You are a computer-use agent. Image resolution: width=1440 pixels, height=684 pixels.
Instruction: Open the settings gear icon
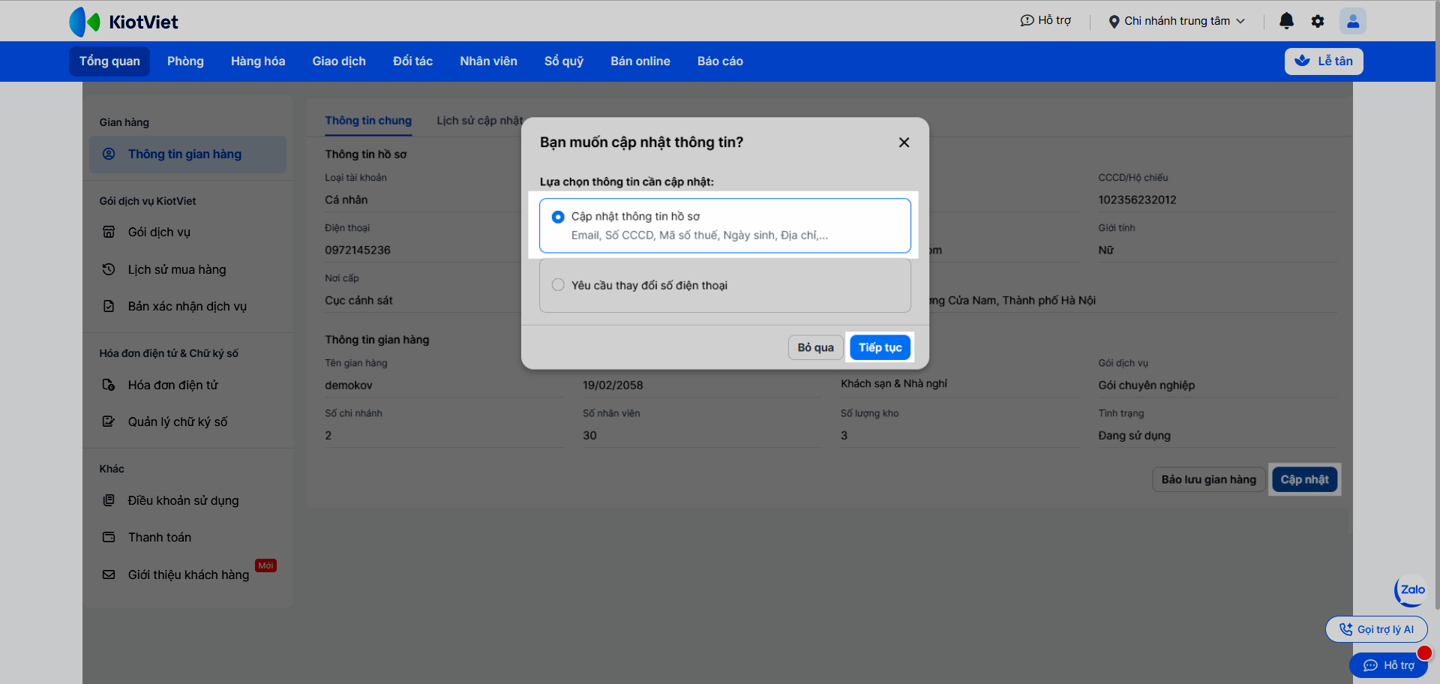pos(1318,21)
